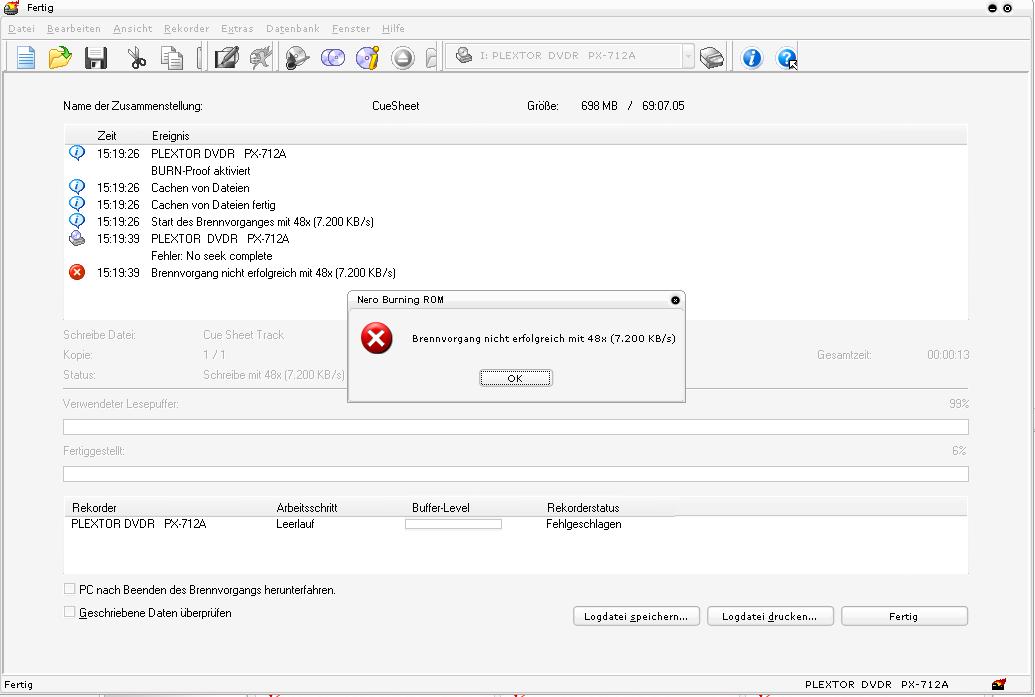Open help with the blue question mark icon
1035x697 pixels.
pyautogui.click(x=787, y=58)
